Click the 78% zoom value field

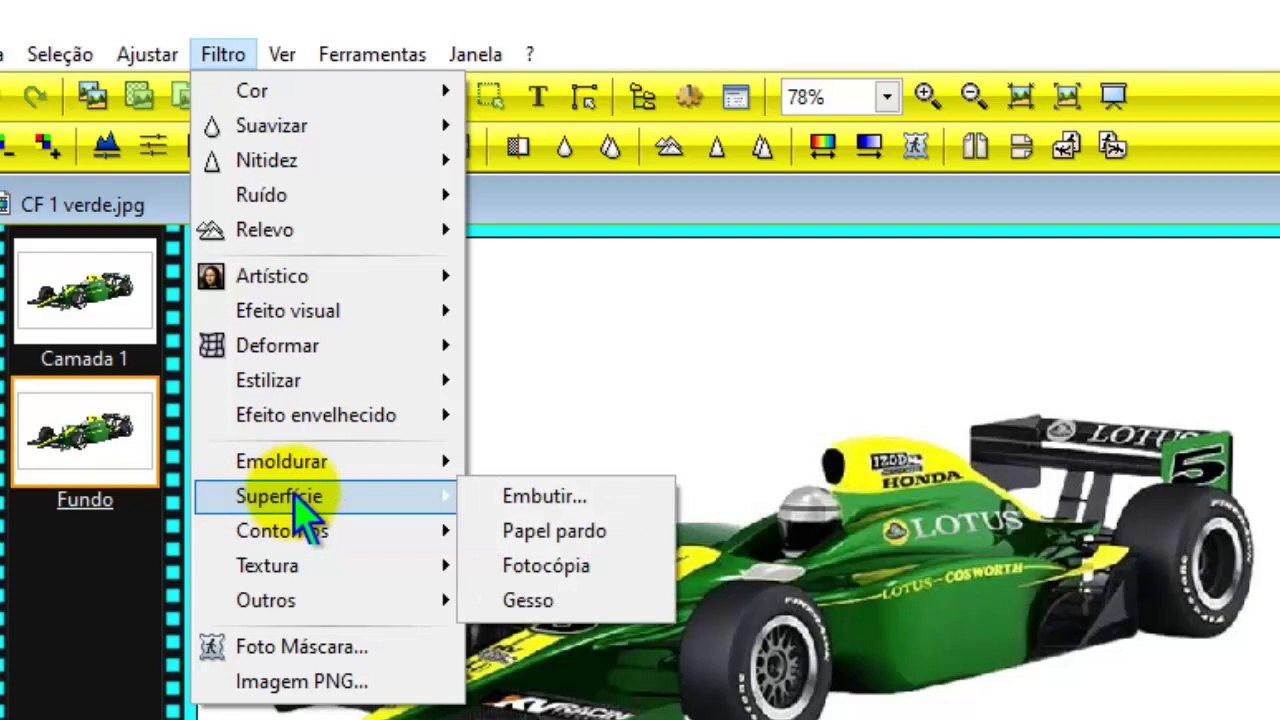829,97
